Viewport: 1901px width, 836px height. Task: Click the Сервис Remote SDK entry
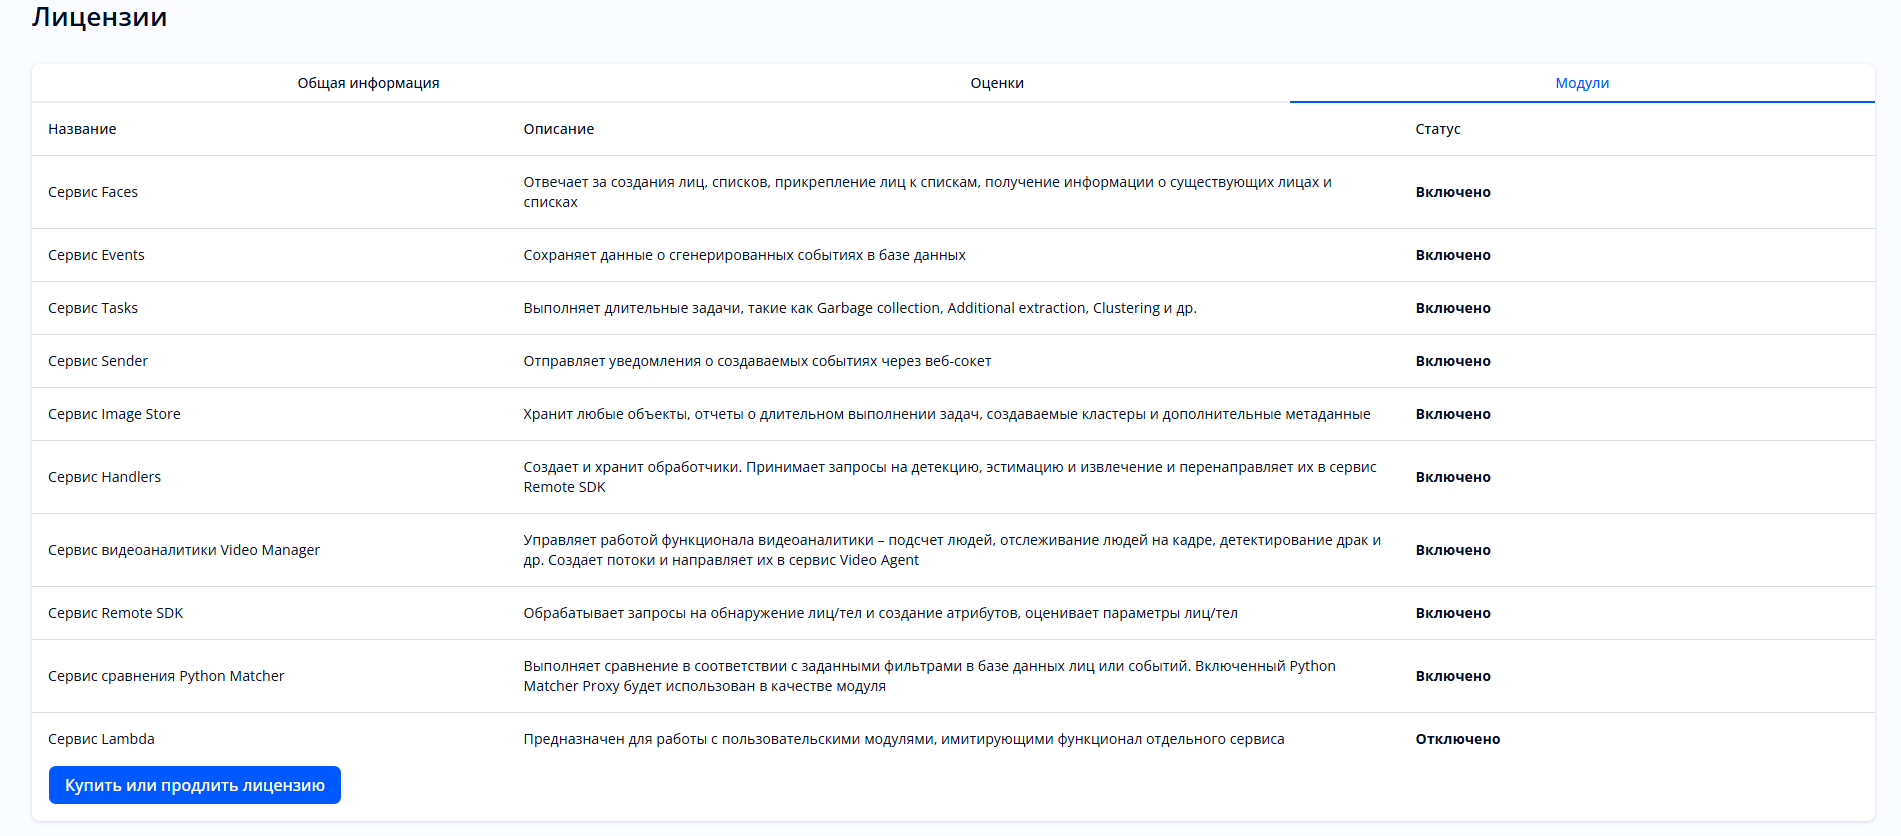[115, 613]
